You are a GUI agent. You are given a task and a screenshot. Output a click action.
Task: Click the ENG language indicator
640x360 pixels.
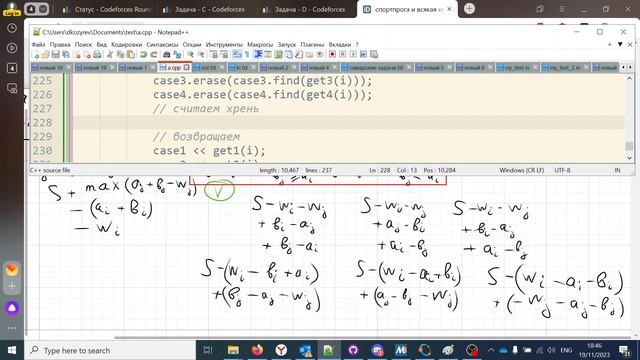pyautogui.click(x=566, y=350)
